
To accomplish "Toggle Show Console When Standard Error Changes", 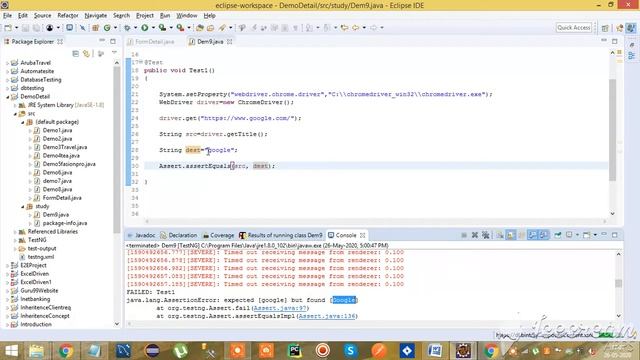I will pyautogui.click(x=543, y=235).
